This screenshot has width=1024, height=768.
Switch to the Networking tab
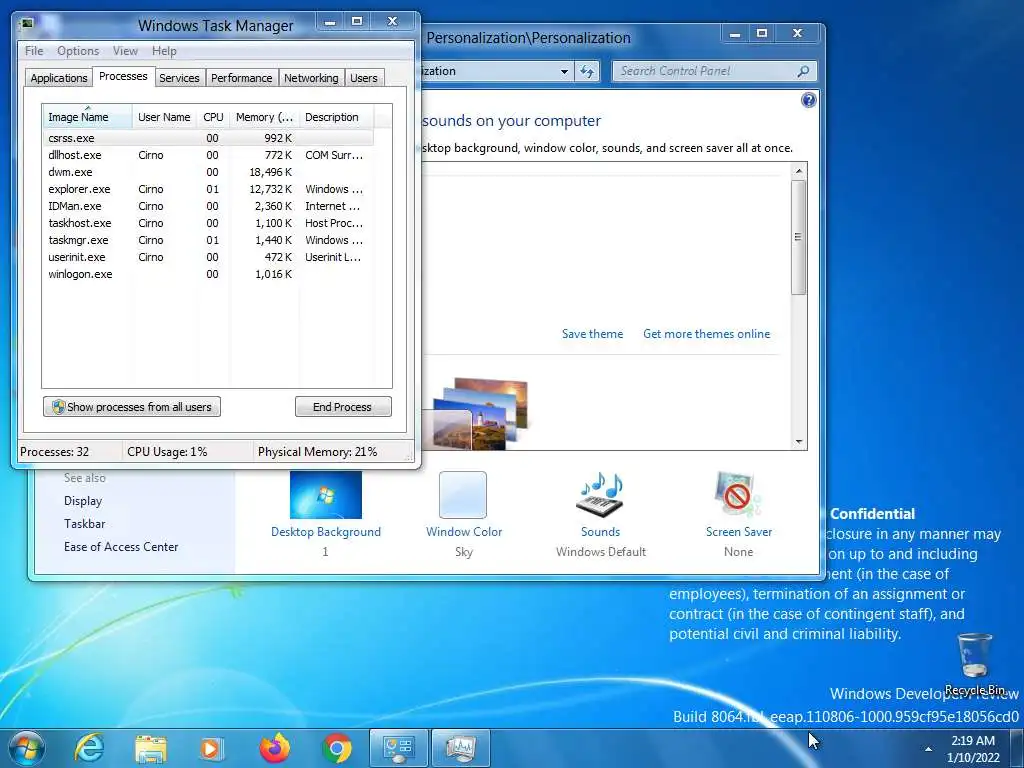[311, 78]
